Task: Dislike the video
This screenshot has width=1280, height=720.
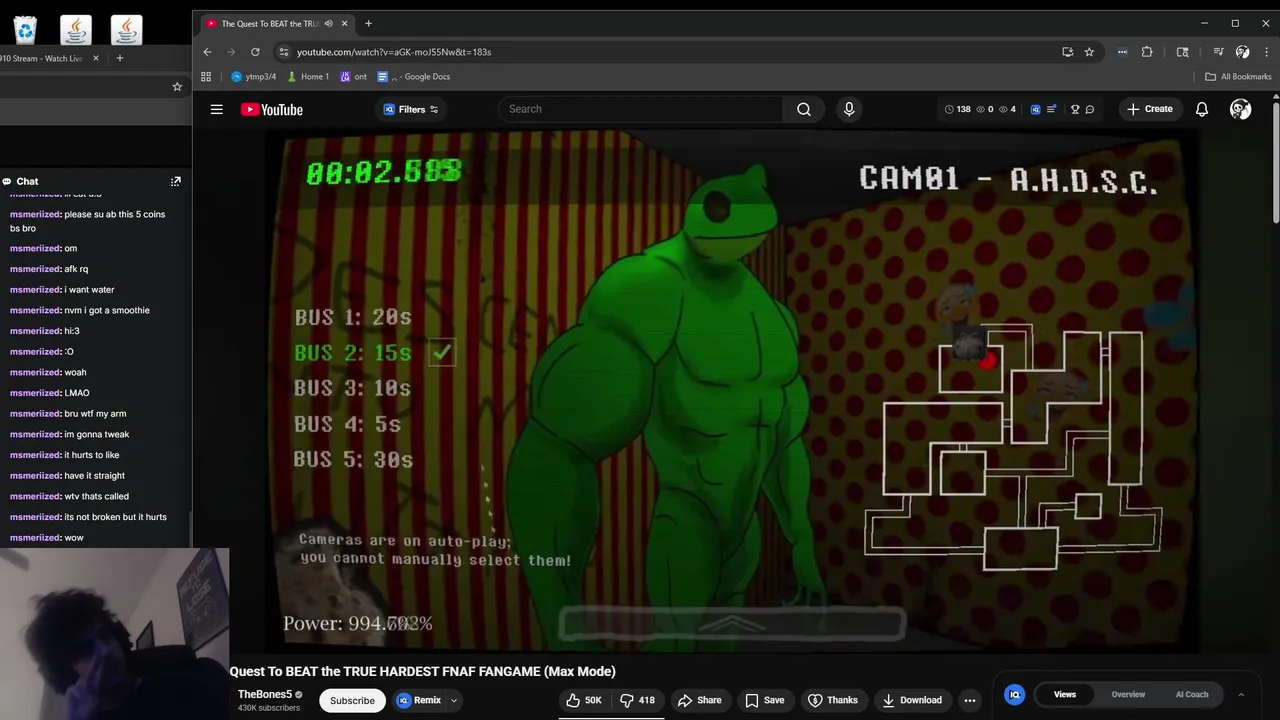Action: [637, 700]
